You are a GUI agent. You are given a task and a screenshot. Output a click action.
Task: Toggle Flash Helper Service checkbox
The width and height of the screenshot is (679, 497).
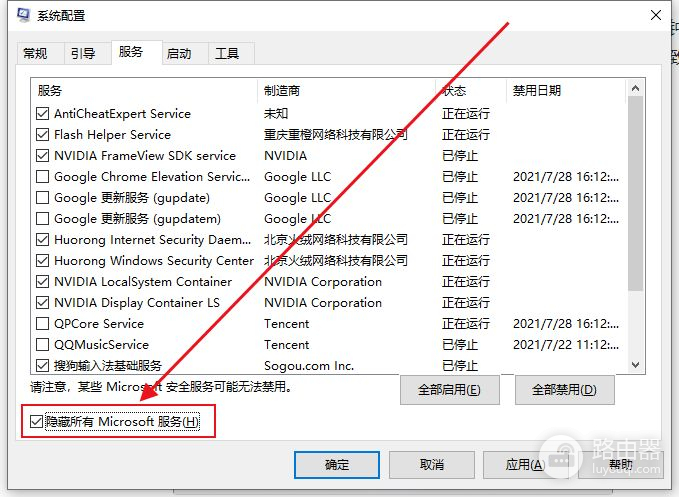(42, 135)
